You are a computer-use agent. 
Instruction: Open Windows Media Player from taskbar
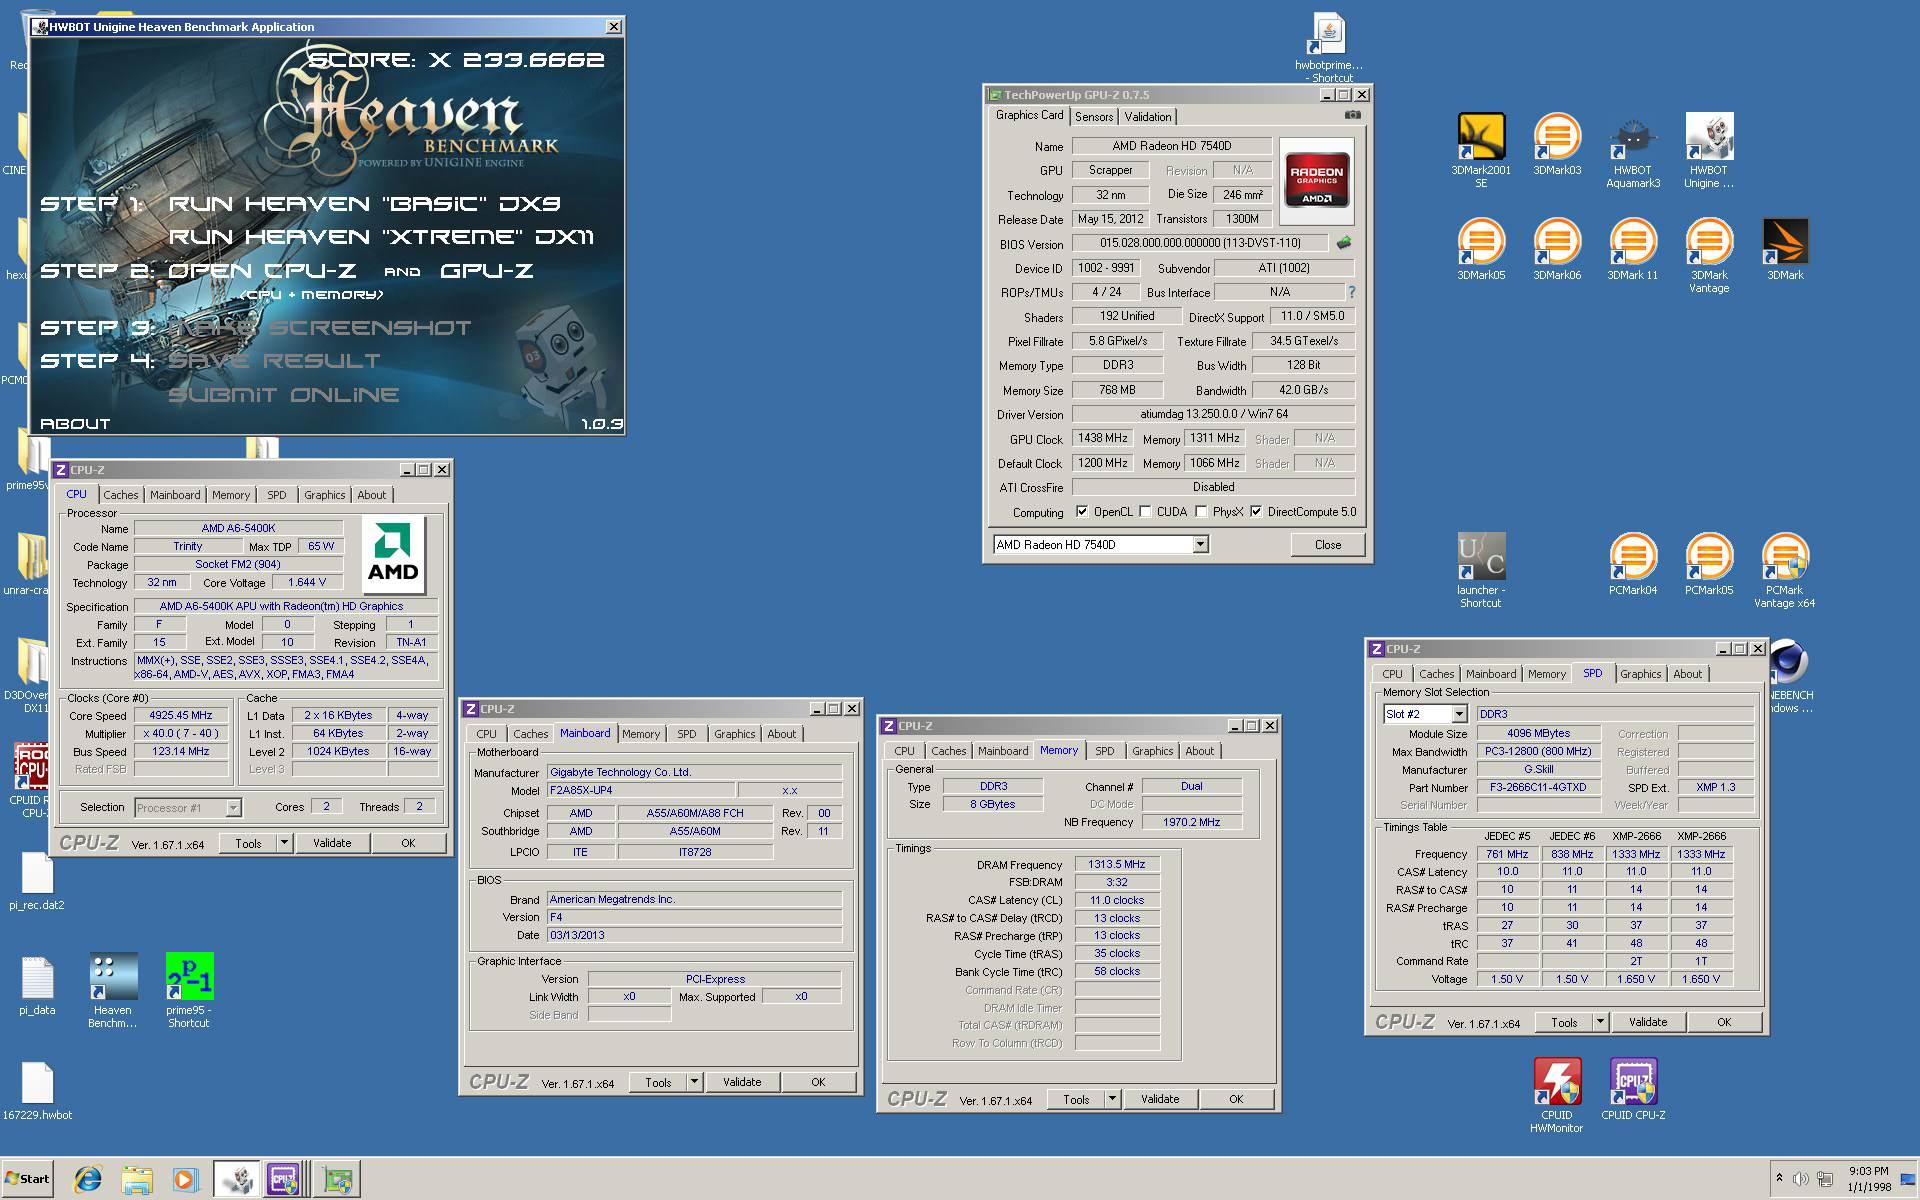click(x=185, y=1180)
